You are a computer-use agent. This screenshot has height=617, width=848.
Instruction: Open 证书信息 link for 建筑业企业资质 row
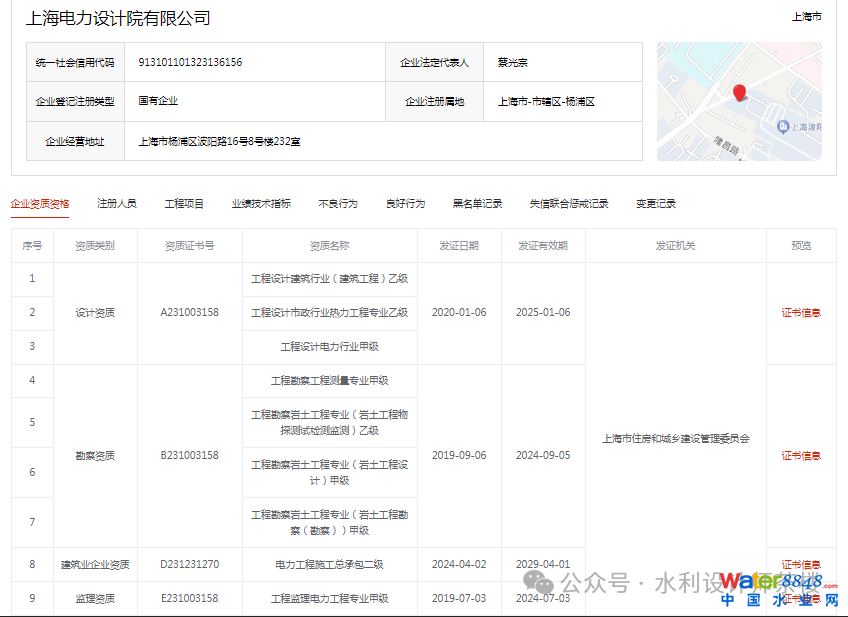pyautogui.click(x=801, y=565)
